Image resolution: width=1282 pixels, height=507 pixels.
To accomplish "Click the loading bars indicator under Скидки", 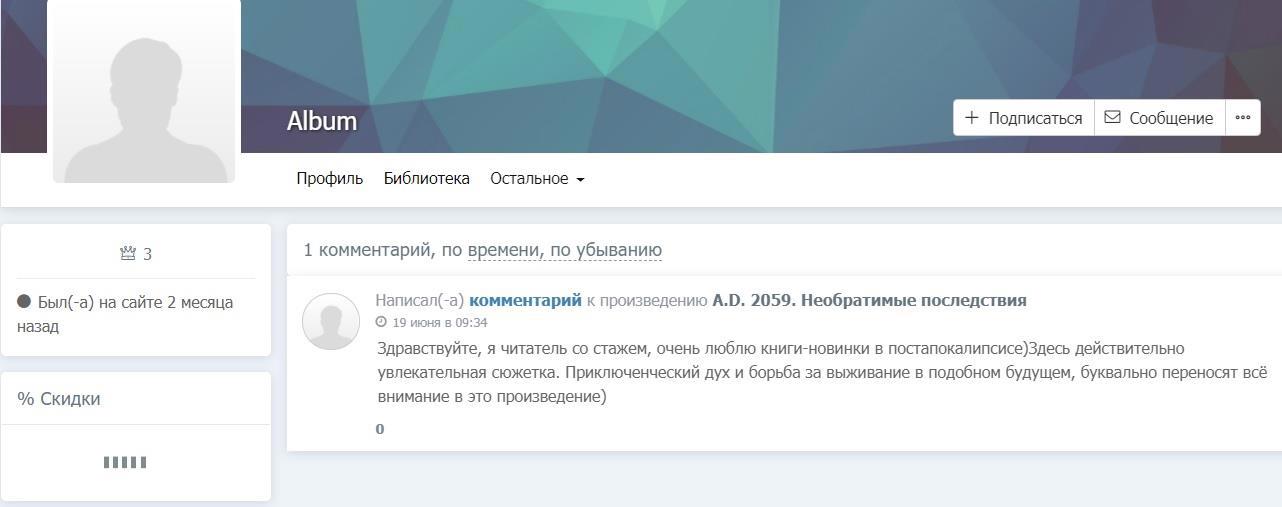I will tap(125, 462).
